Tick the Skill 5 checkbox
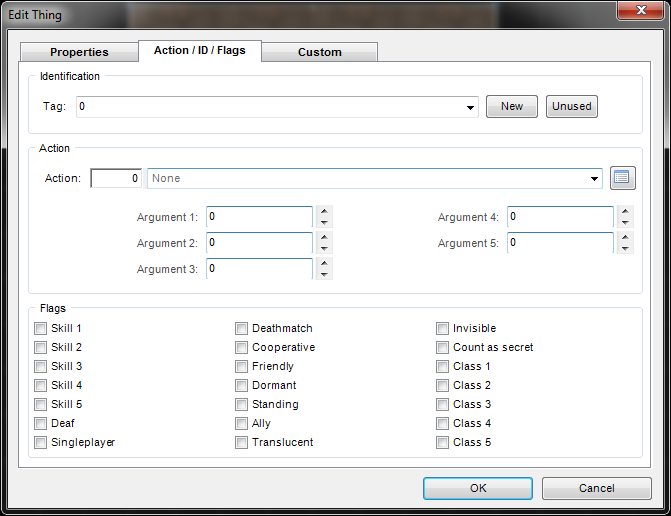This screenshot has width=671, height=516. coord(41,404)
